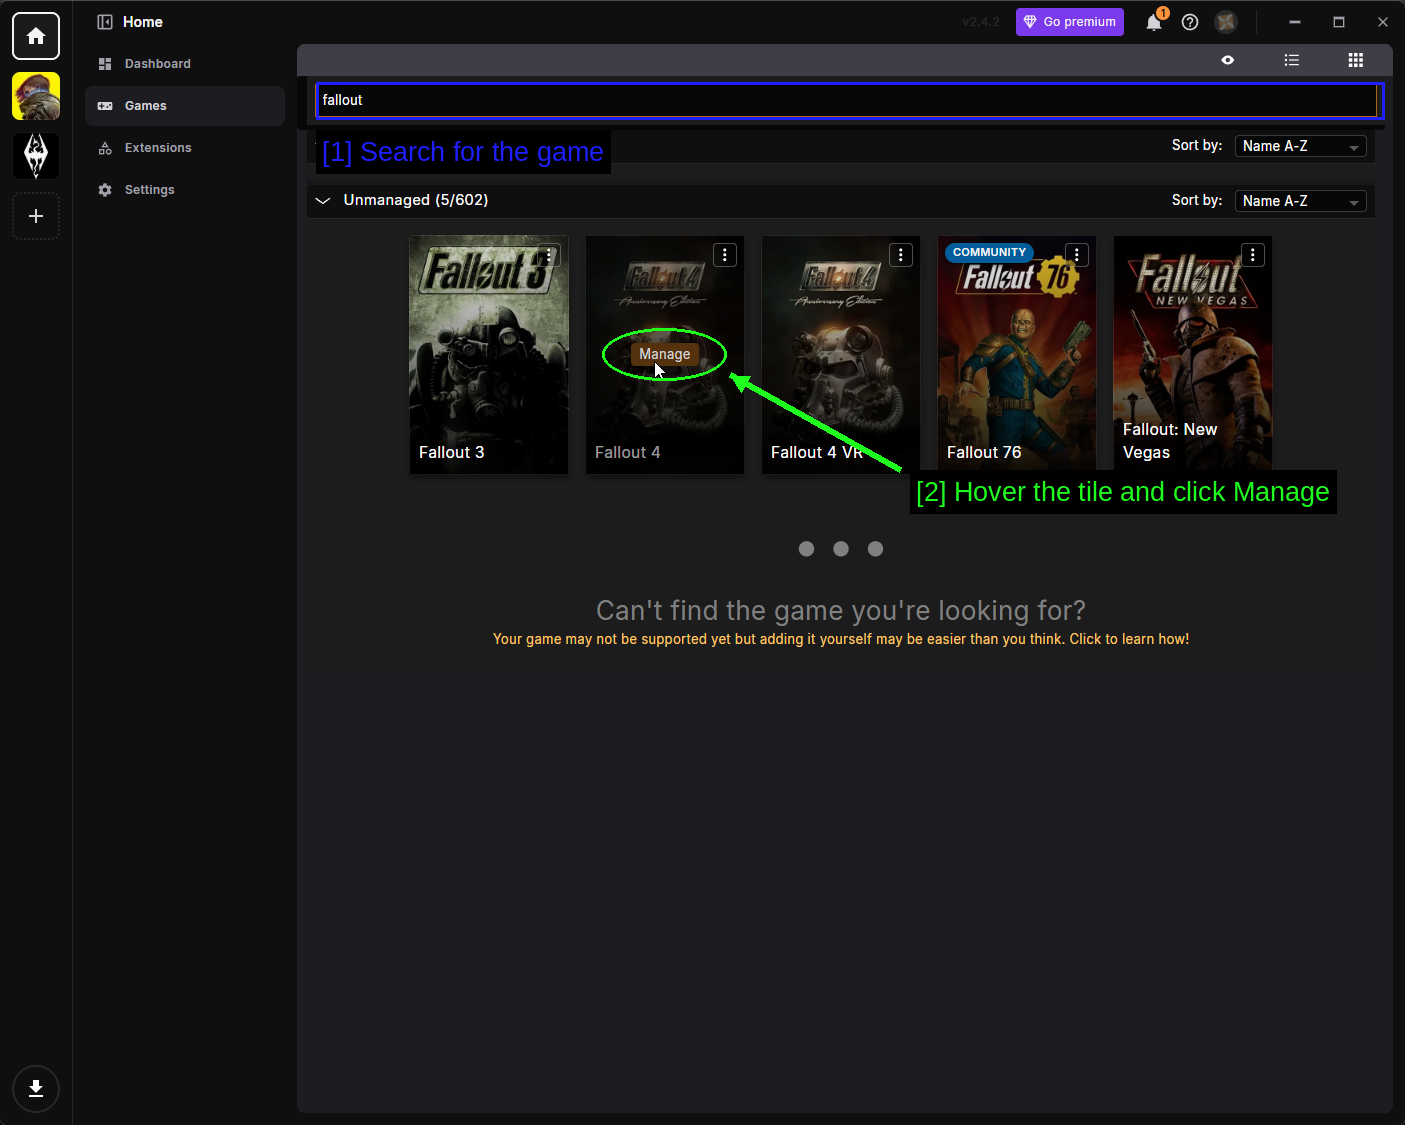
Task: Open Fallout 4 VR tile options menu
Action: click(x=901, y=255)
